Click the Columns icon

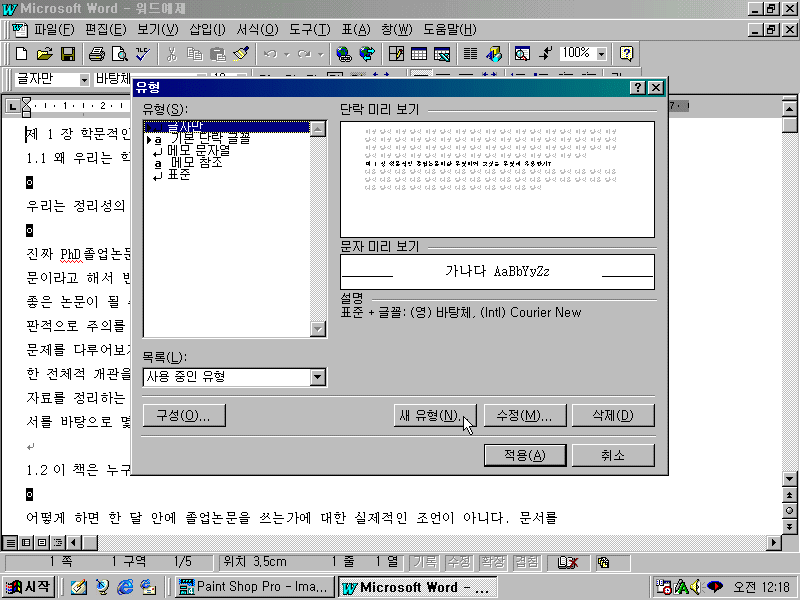point(470,54)
